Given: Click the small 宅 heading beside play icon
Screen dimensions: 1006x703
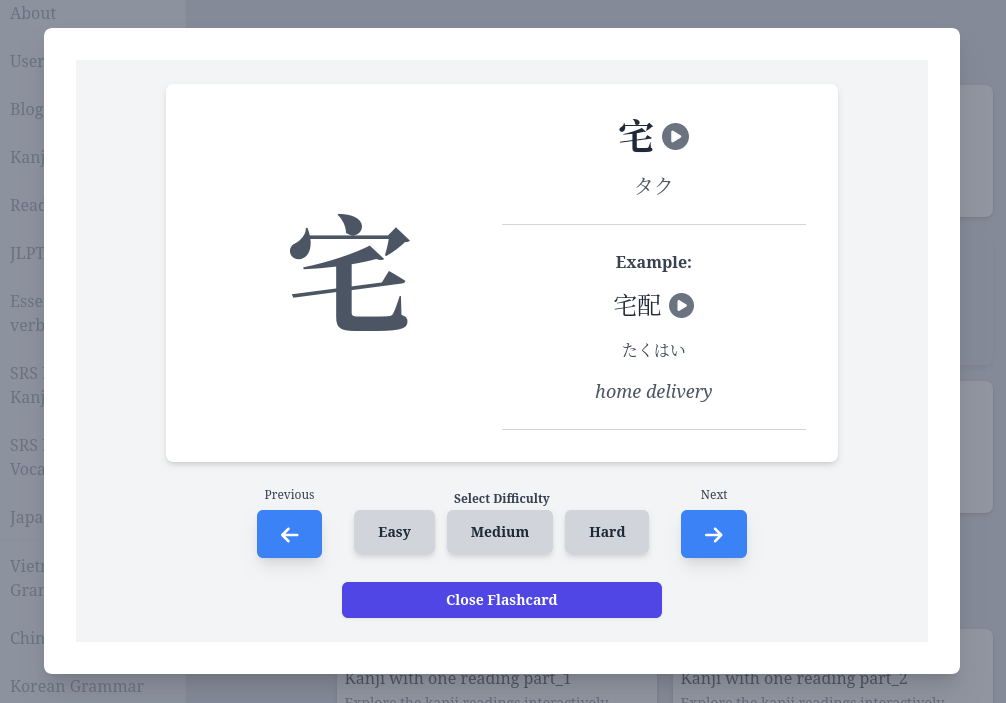Looking at the screenshot, I should coord(636,136).
